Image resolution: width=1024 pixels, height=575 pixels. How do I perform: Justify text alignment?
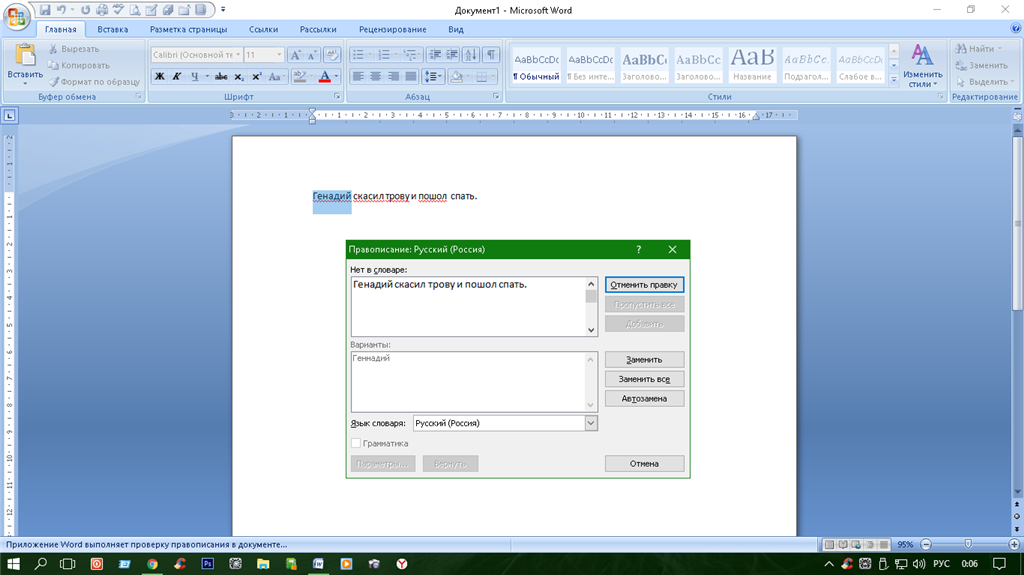(x=411, y=76)
